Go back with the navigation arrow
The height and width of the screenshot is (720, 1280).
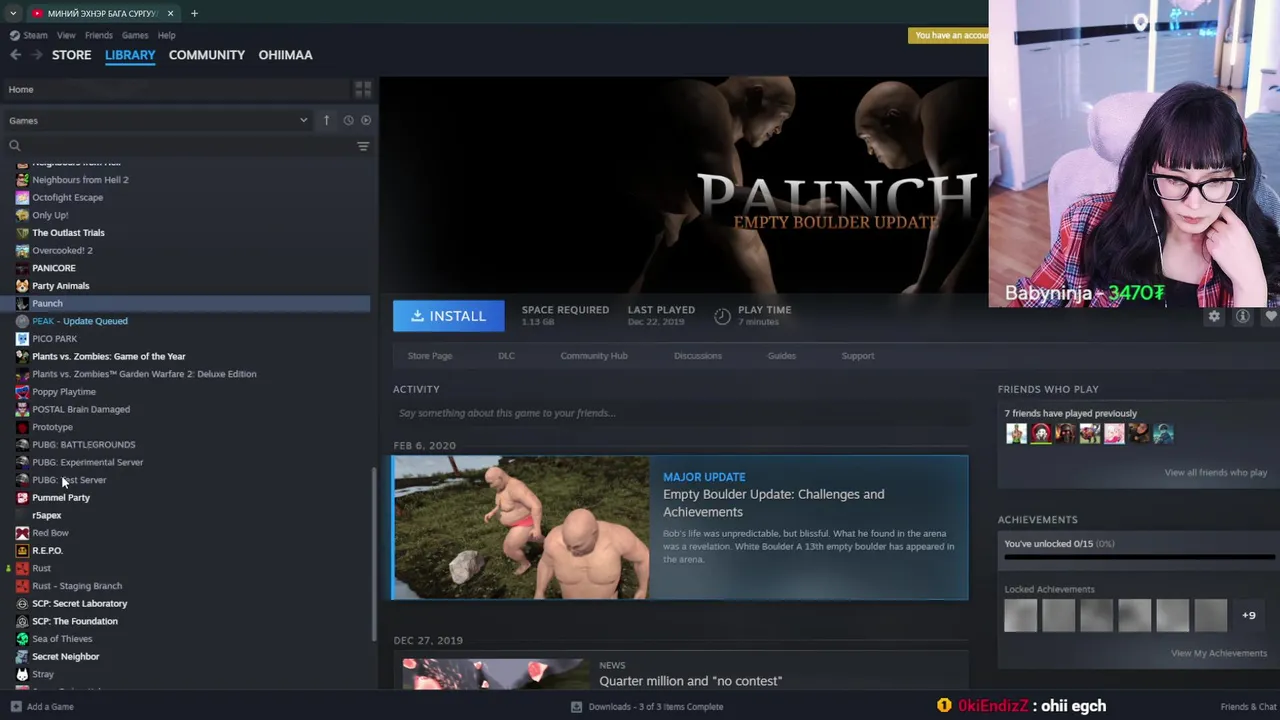pyautogui.click(x=15, y=55)
